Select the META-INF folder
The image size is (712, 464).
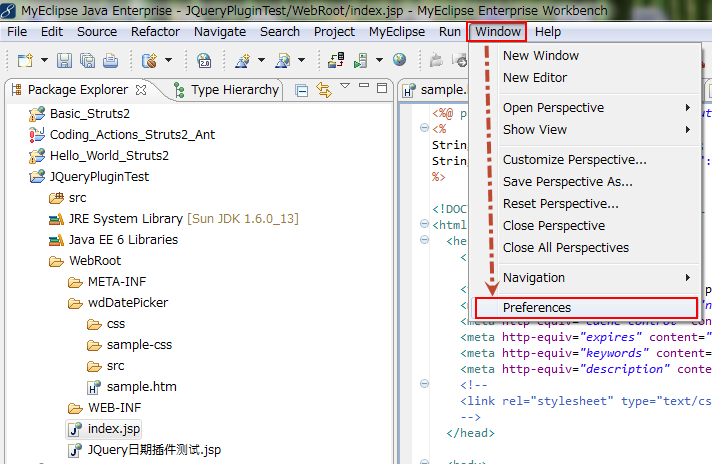[107, 282]
